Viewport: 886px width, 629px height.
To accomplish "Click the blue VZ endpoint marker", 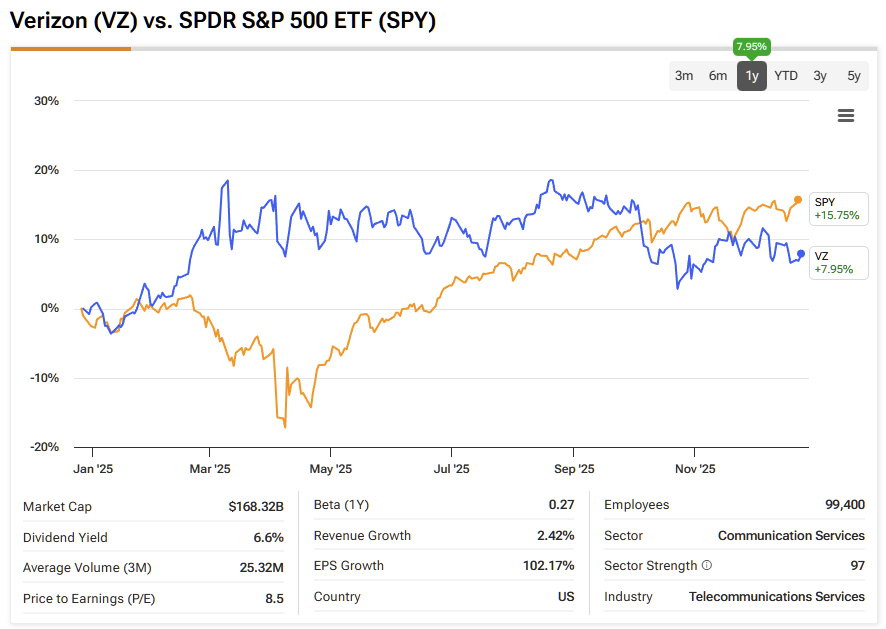I will click(801, 254).
